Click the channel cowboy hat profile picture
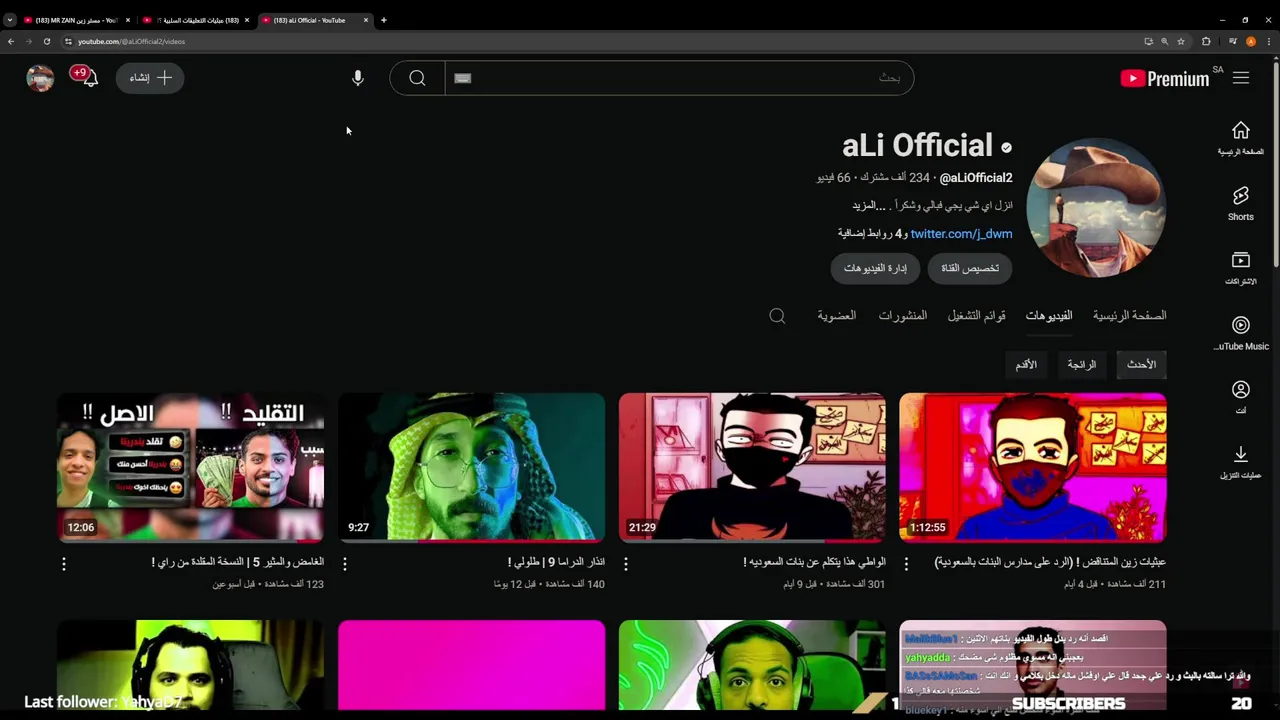Viewport: 1280px width, 720px height. click(x=1097, y=208)
